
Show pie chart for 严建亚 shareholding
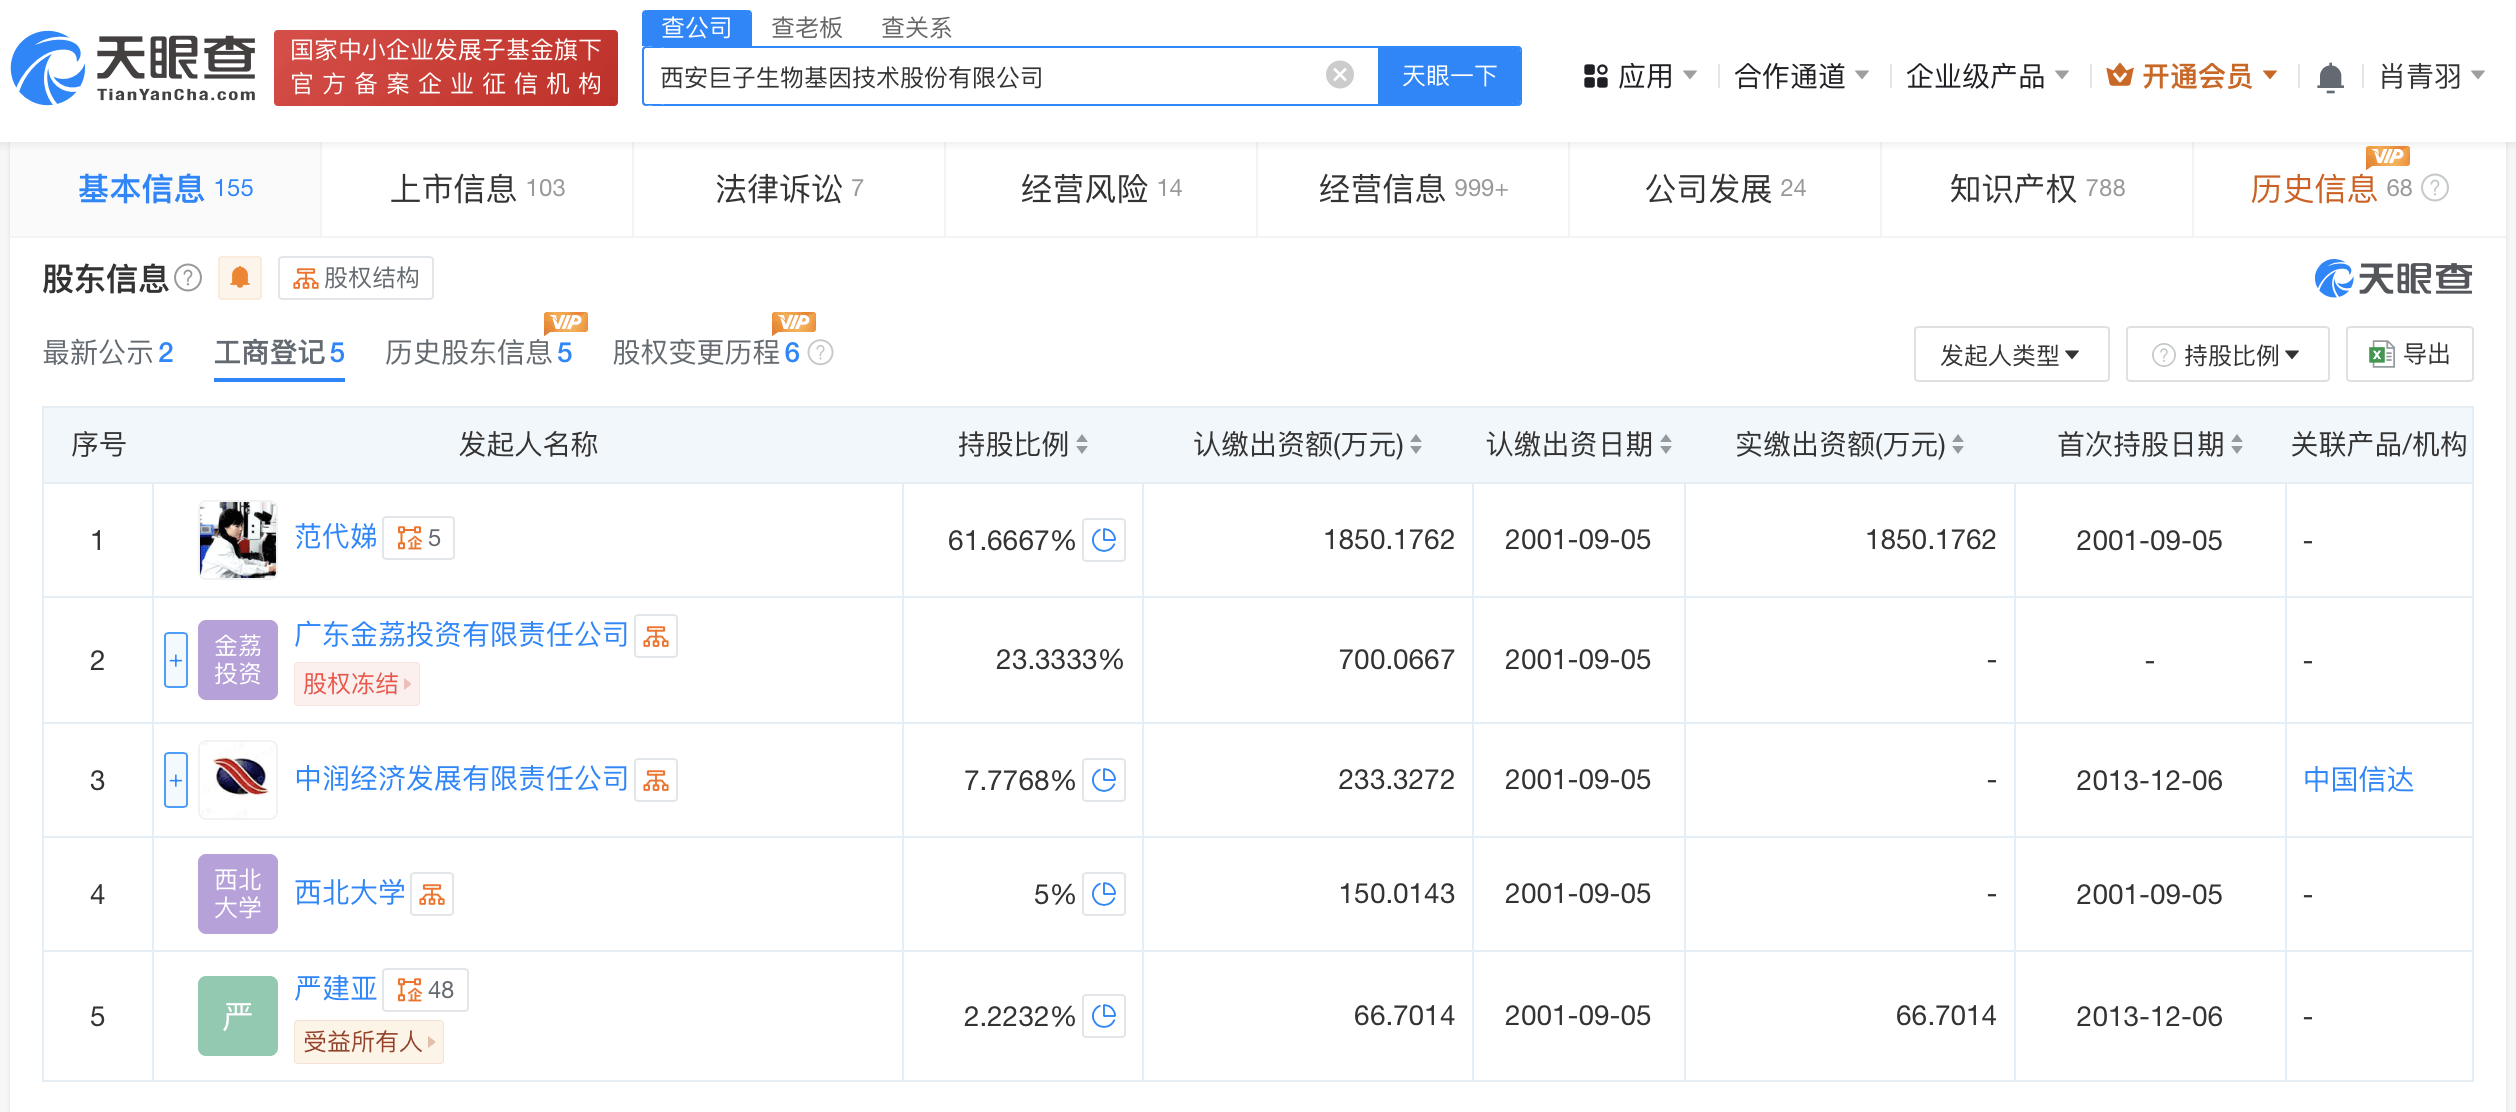(x=1104, y=1016)
